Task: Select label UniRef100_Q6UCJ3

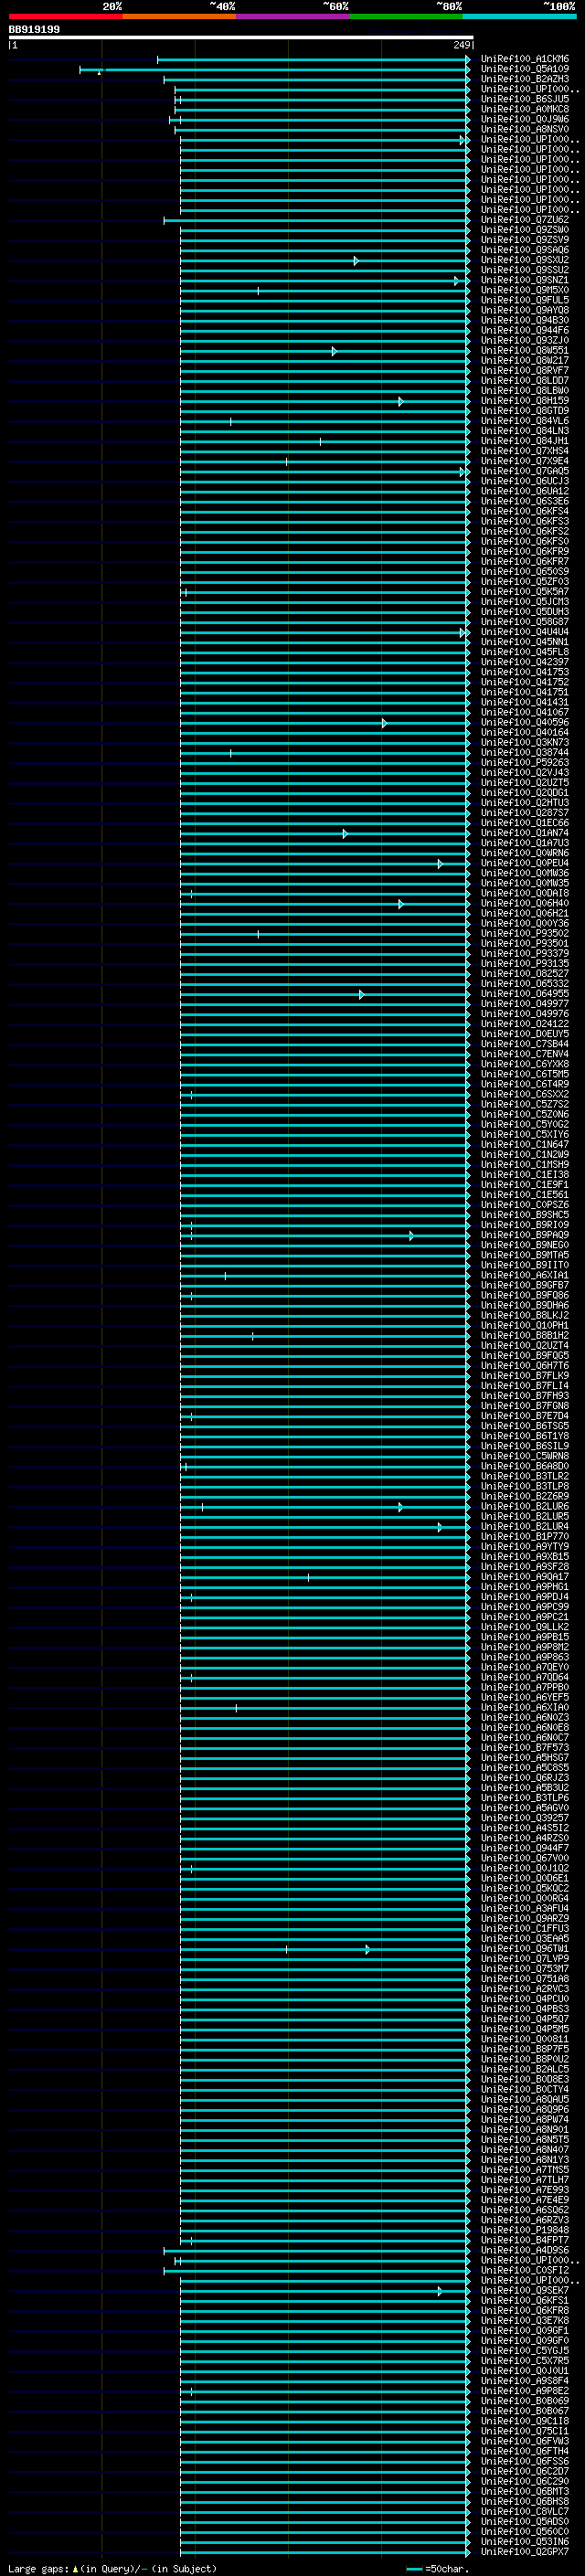Action: pos(525,481)
